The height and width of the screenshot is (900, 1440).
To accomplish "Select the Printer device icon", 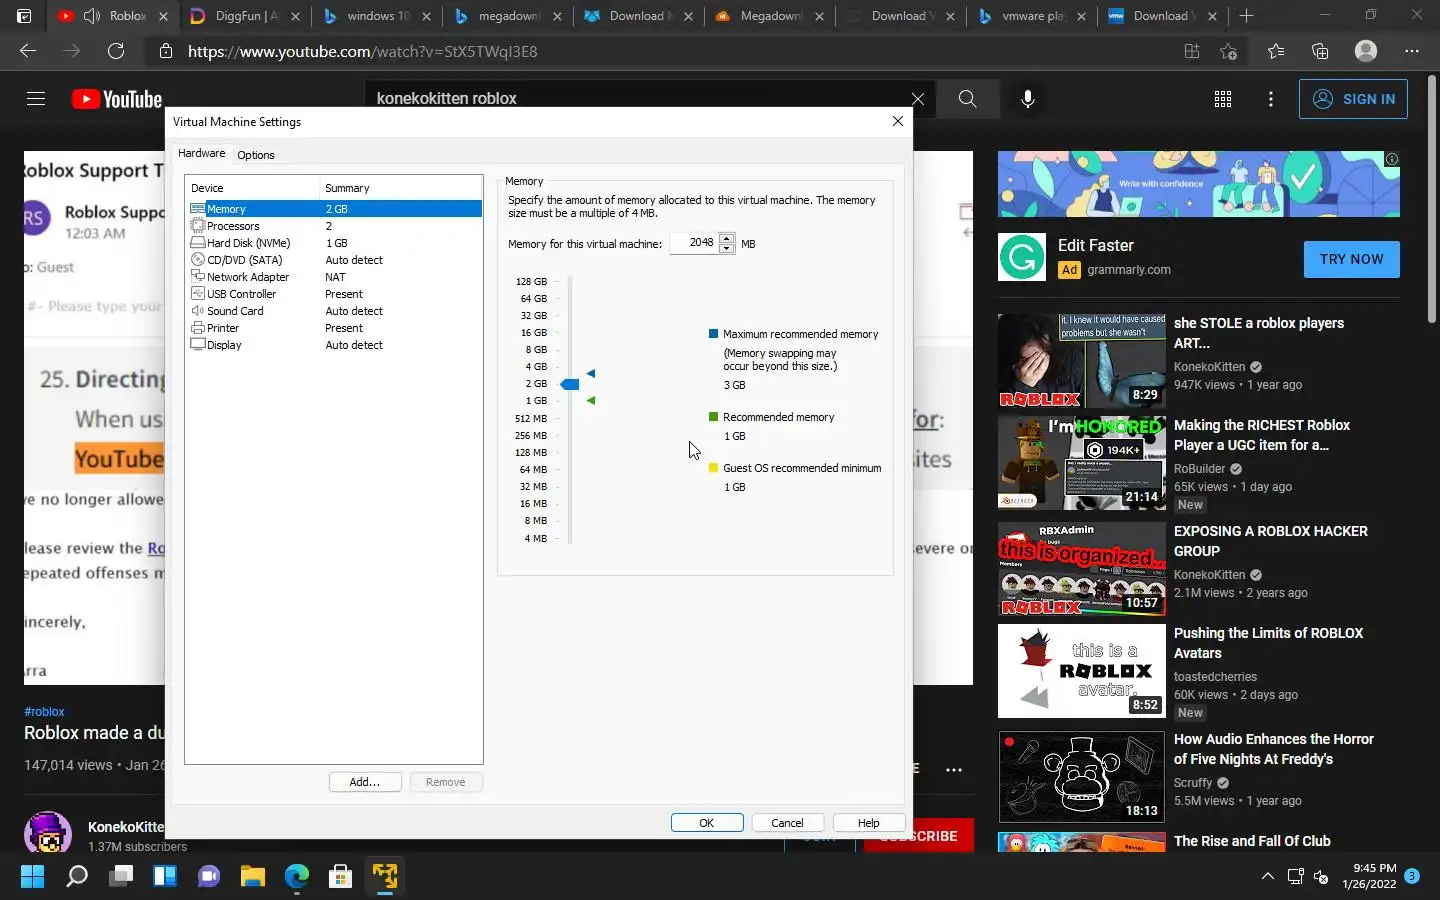I will click(x=197, y=328).
